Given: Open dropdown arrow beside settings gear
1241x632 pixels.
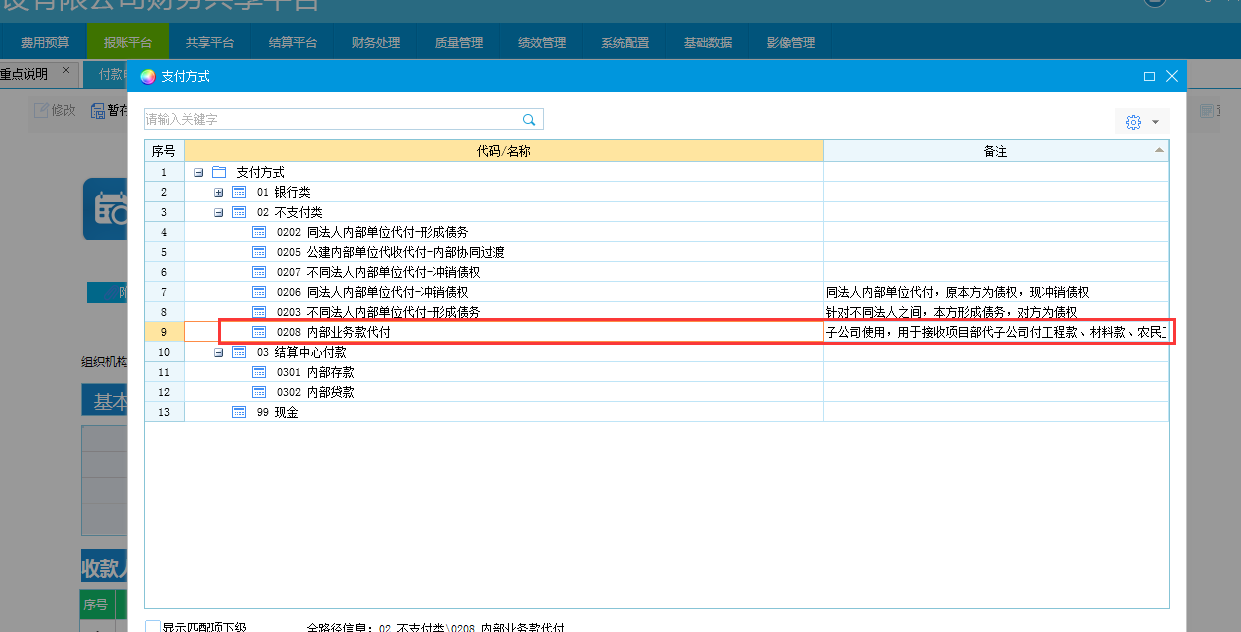Looking at the screenshot, I should [x=1155, y=122].
